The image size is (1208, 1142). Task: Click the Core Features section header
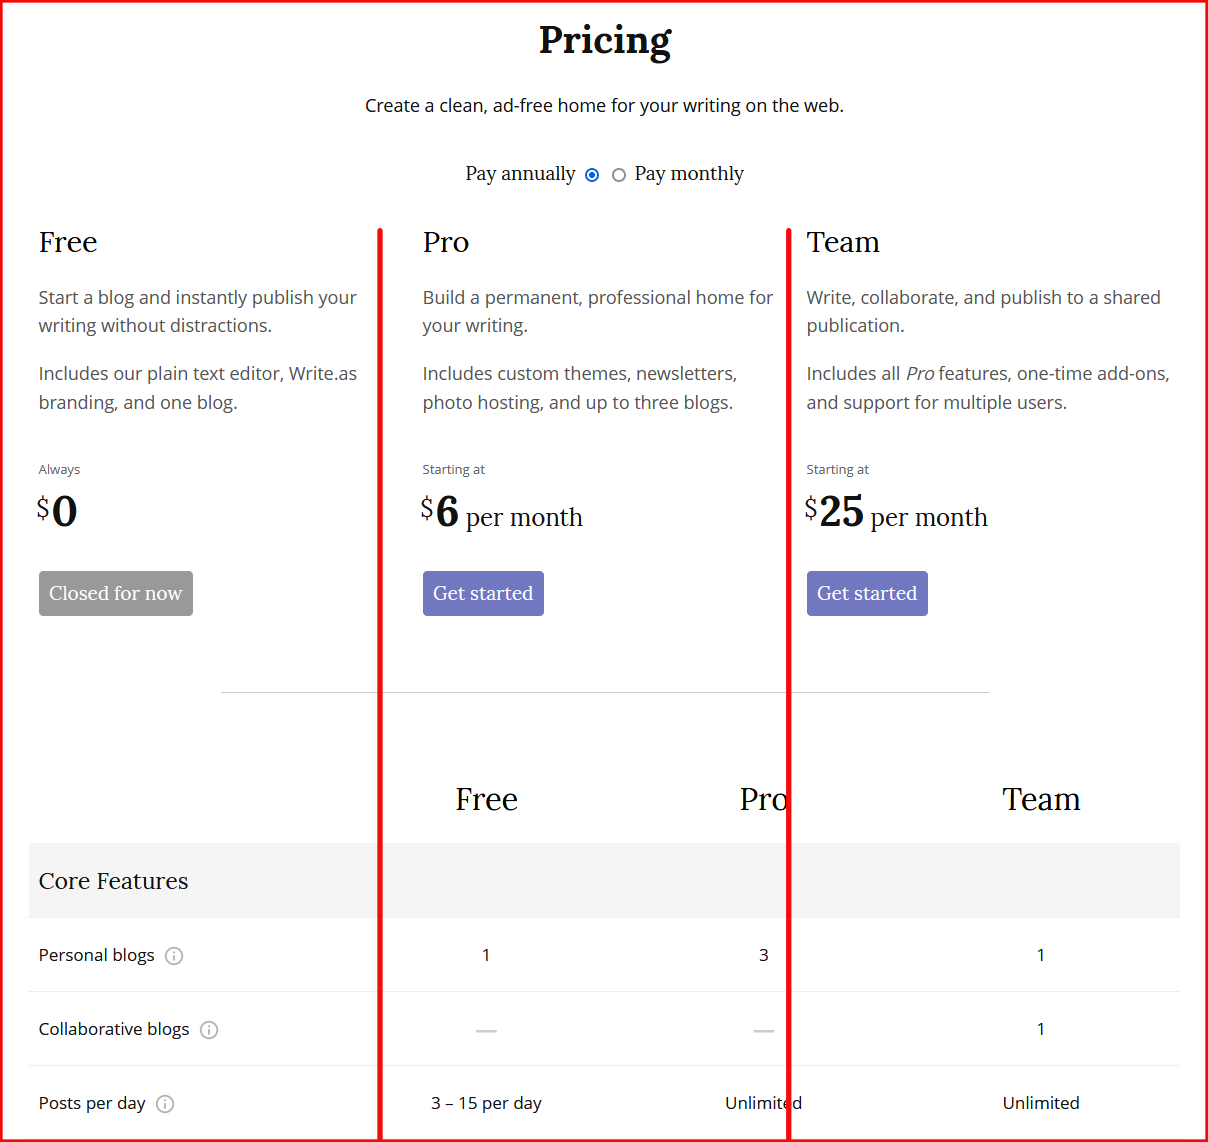(114, 881)
